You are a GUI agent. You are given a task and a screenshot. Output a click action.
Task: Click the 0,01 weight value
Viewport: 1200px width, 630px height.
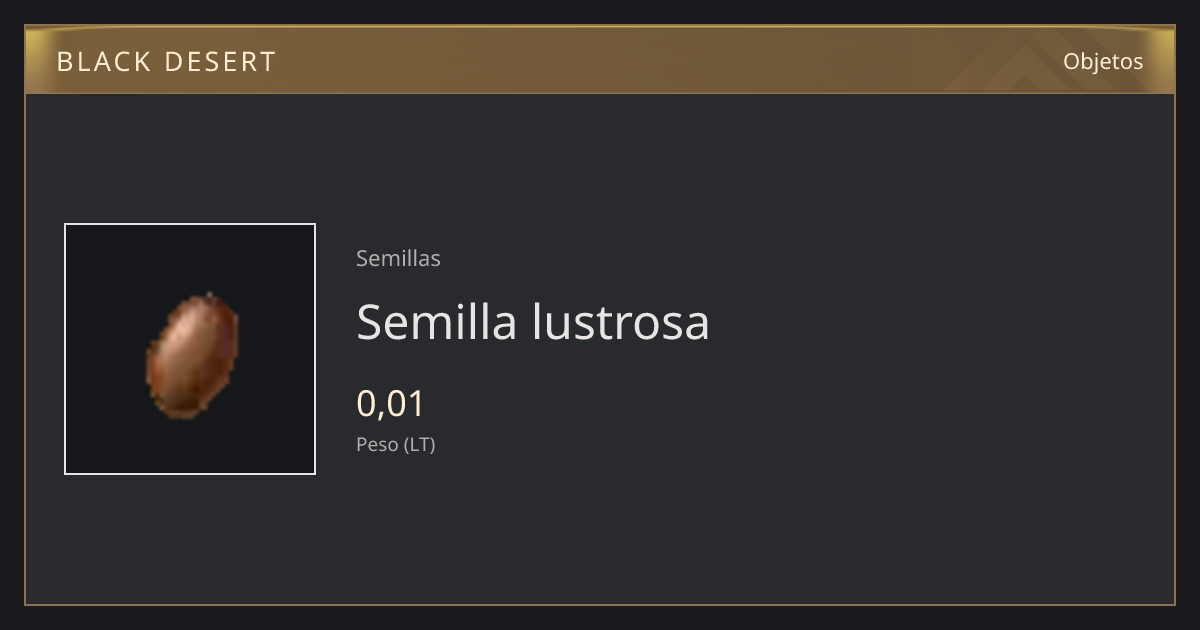pos(391,404)
